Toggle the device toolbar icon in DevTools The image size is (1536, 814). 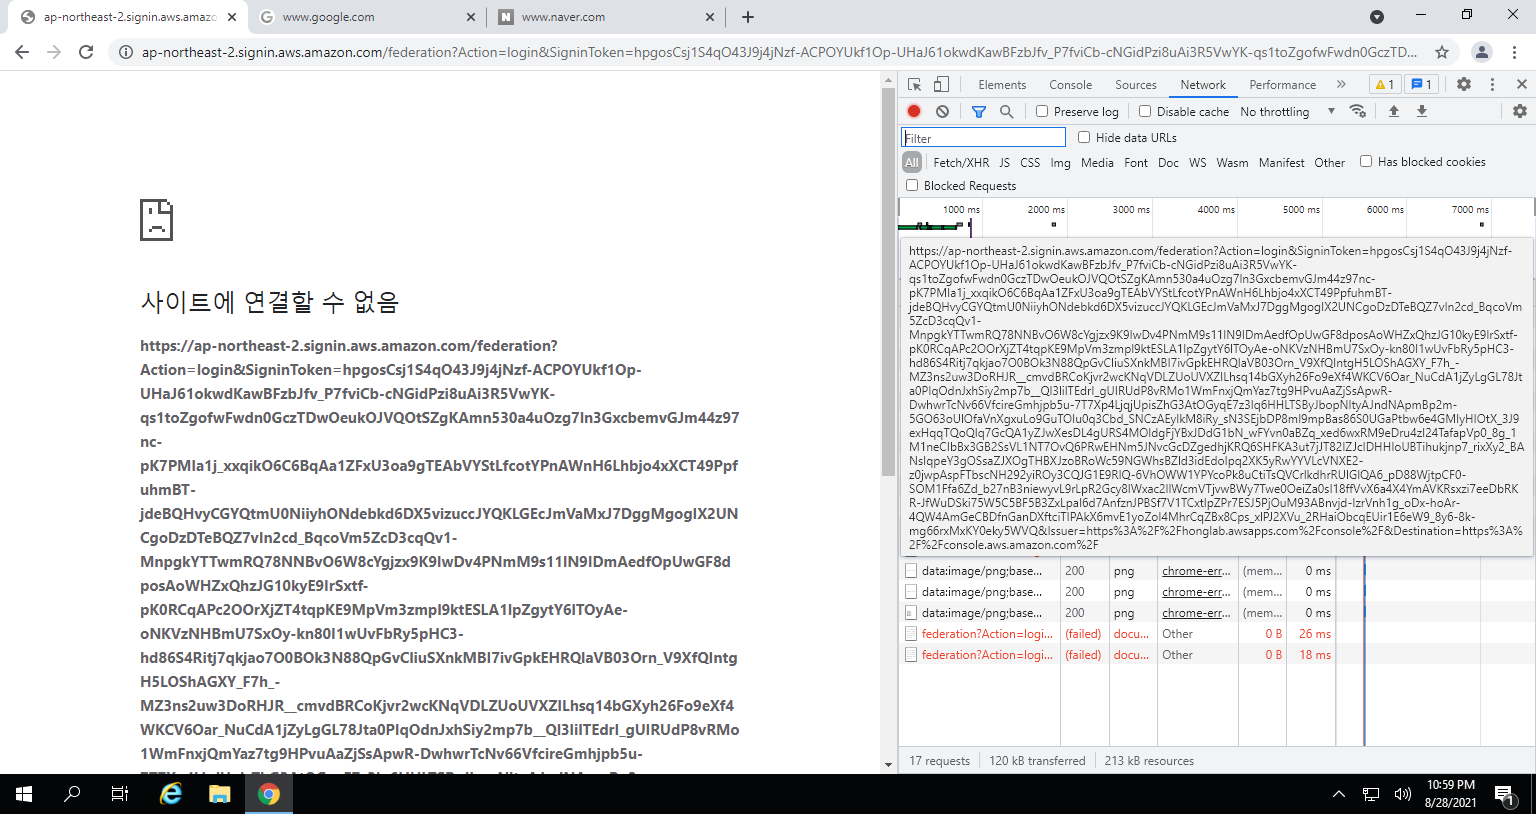coord(941,85)
